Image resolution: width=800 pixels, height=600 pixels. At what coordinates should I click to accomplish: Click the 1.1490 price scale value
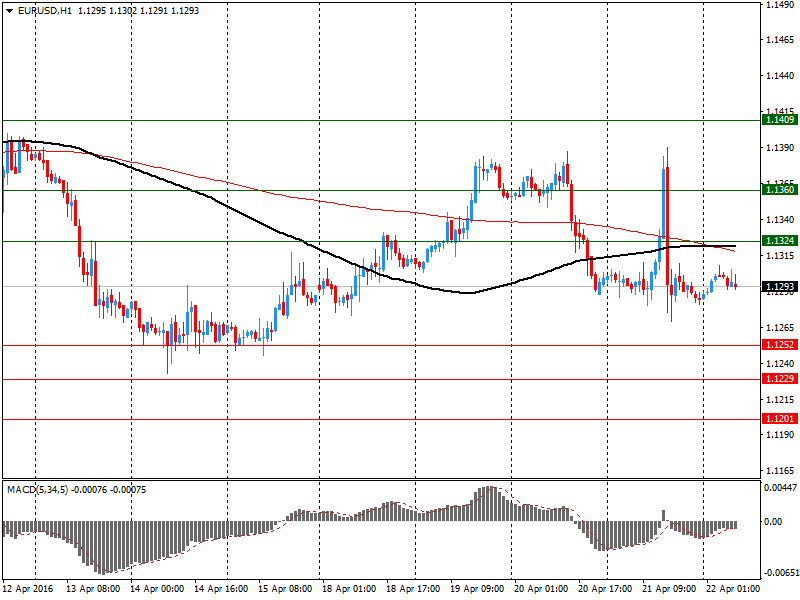[x=780, y=5]
